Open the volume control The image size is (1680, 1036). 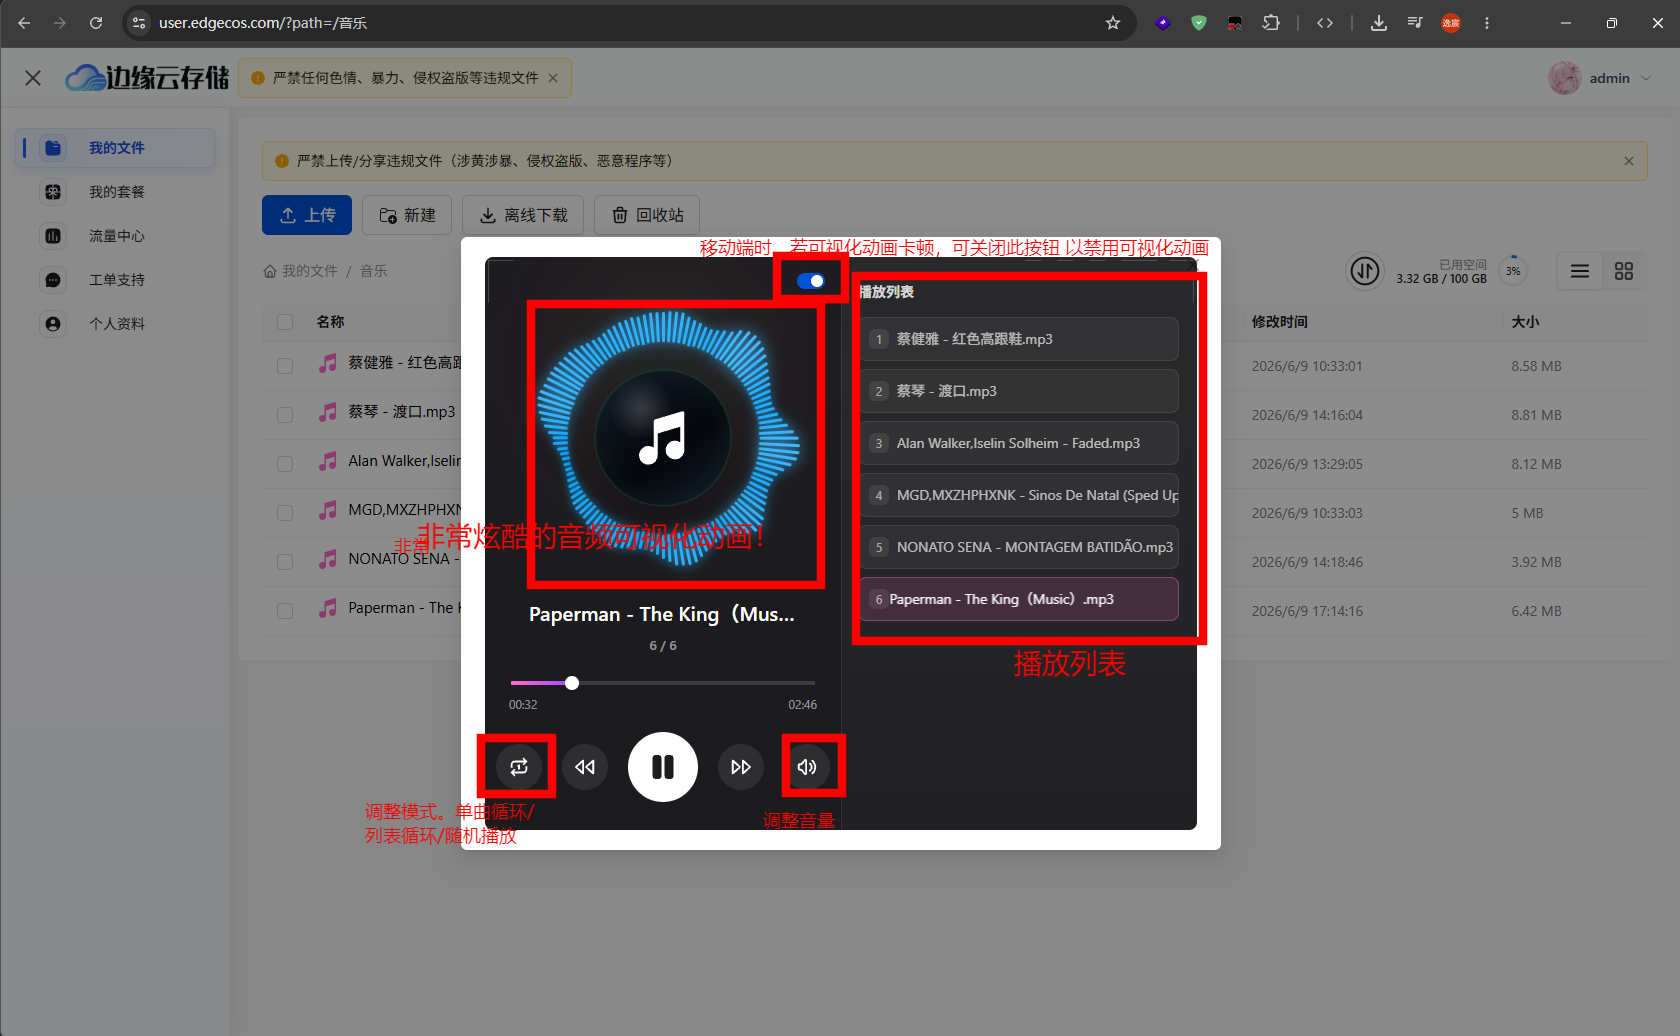(807, 767)
